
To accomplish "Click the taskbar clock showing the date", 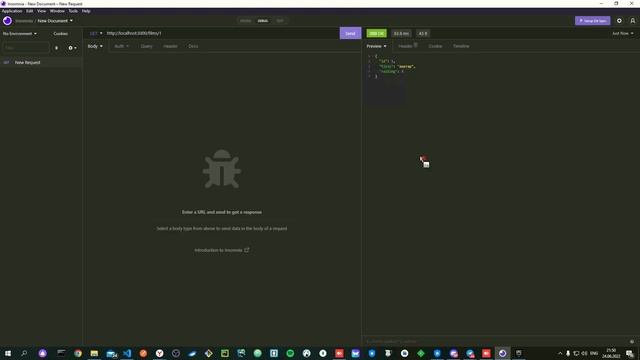I will click(611, 353).
